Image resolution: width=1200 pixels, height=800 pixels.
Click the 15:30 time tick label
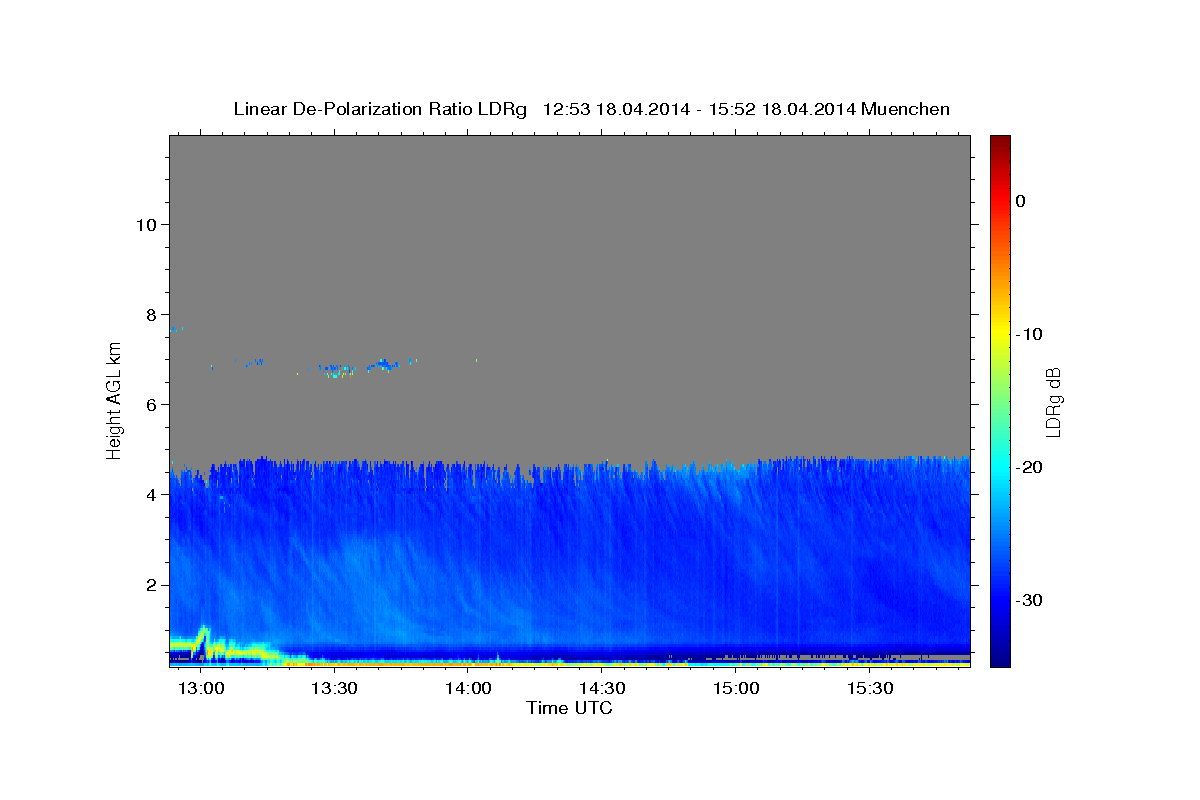870,689
